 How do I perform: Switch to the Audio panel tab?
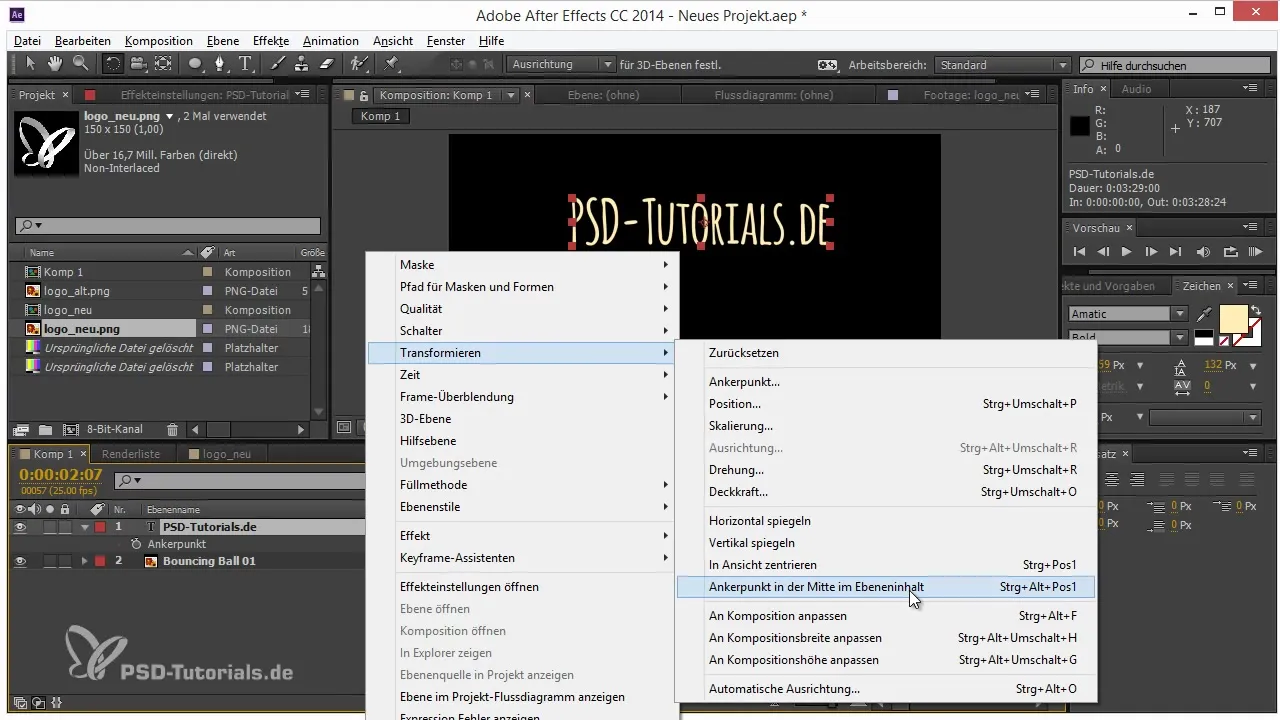pos(1136,89)
